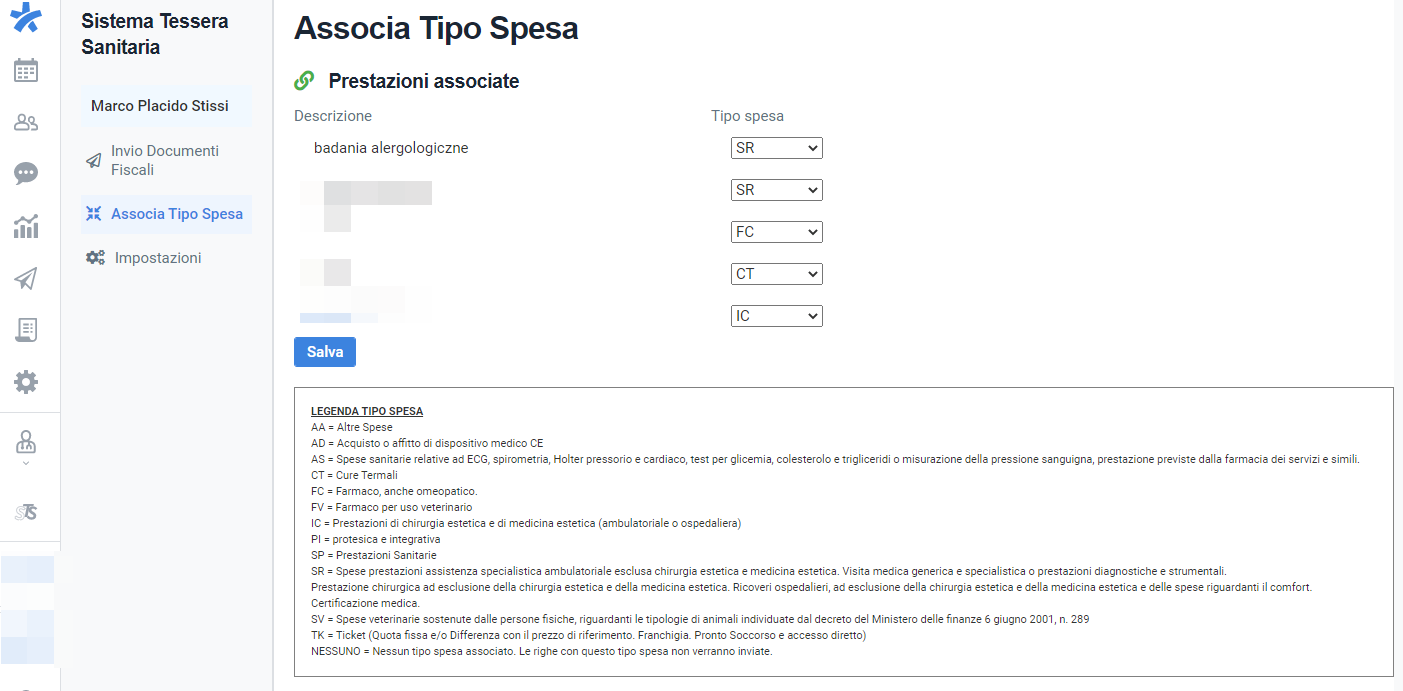Open settings via the gear icon

(27, 381)
